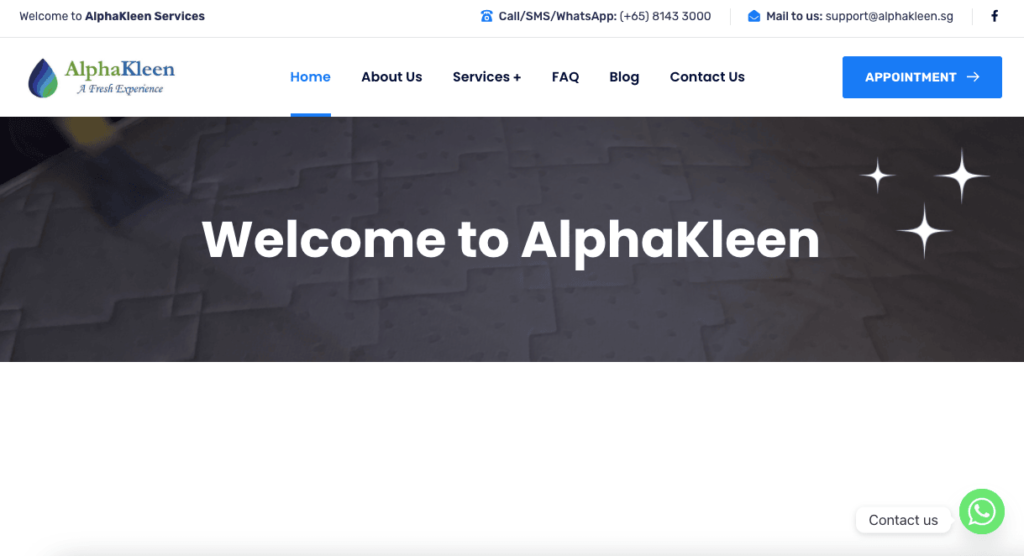Image resolution: width=1024 pixels, height=556 pixels.
Task: Click the Contact us chat label
Action: (x=903, y=520)
